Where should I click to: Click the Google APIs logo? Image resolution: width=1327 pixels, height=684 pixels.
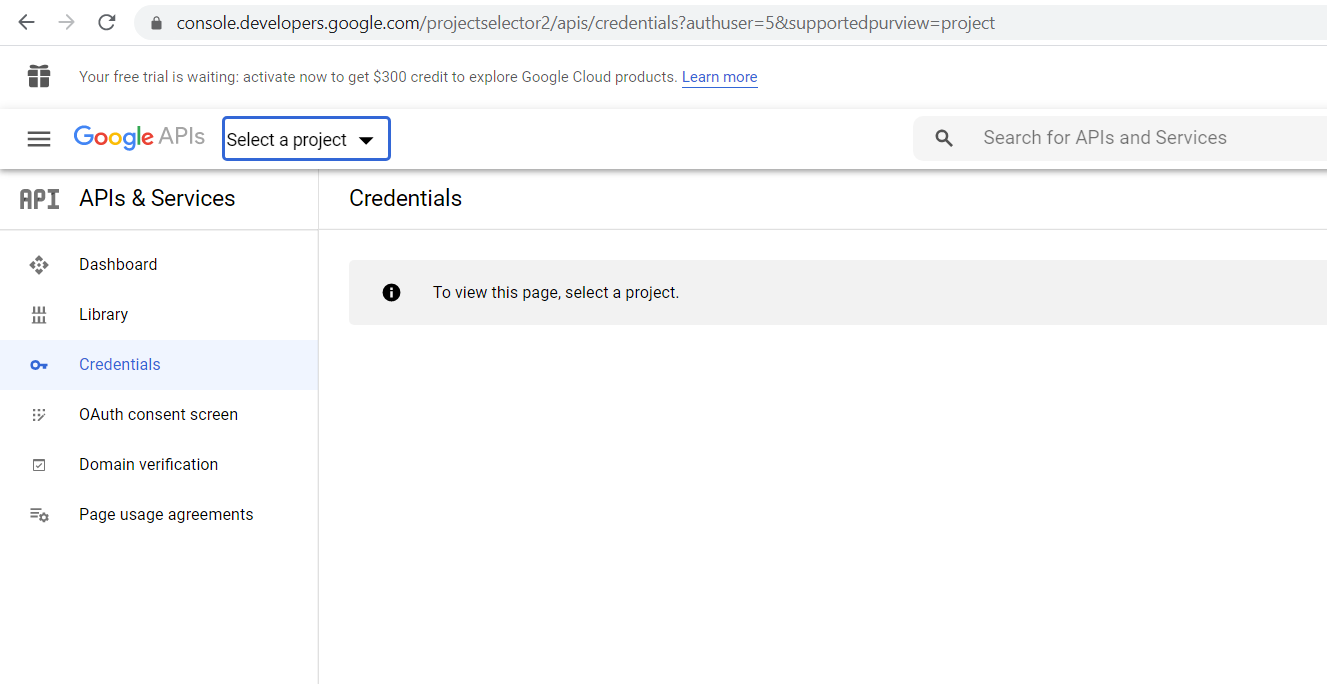(139, 138)
